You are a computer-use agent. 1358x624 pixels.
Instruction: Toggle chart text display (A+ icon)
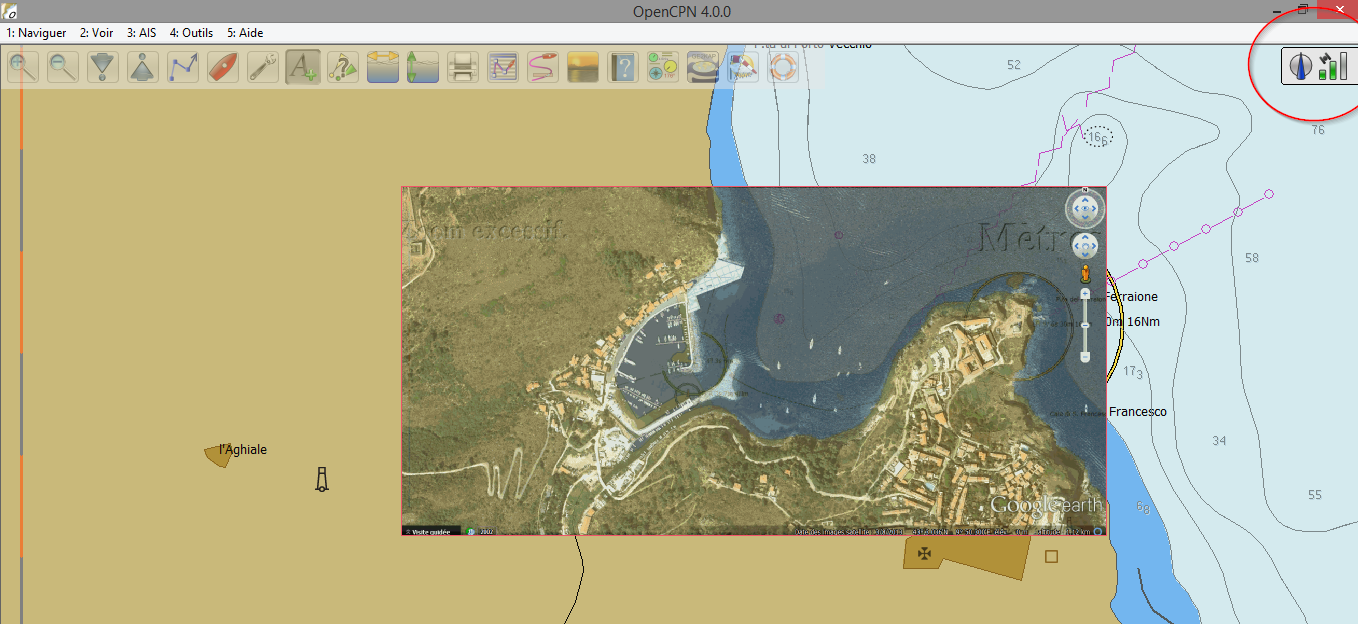pos(303,68)
